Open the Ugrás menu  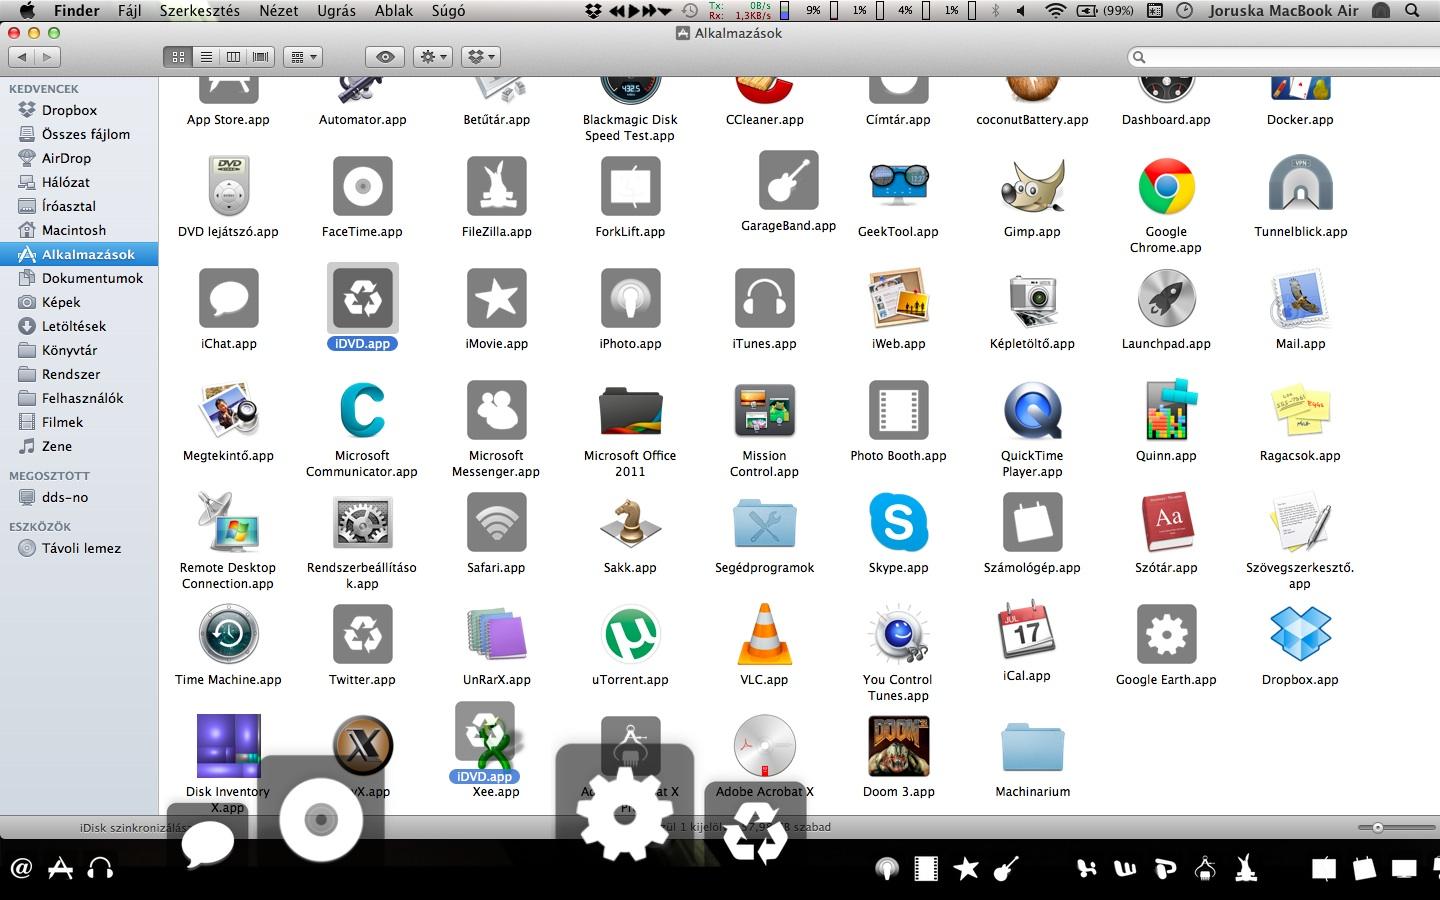tap(336, 10)
